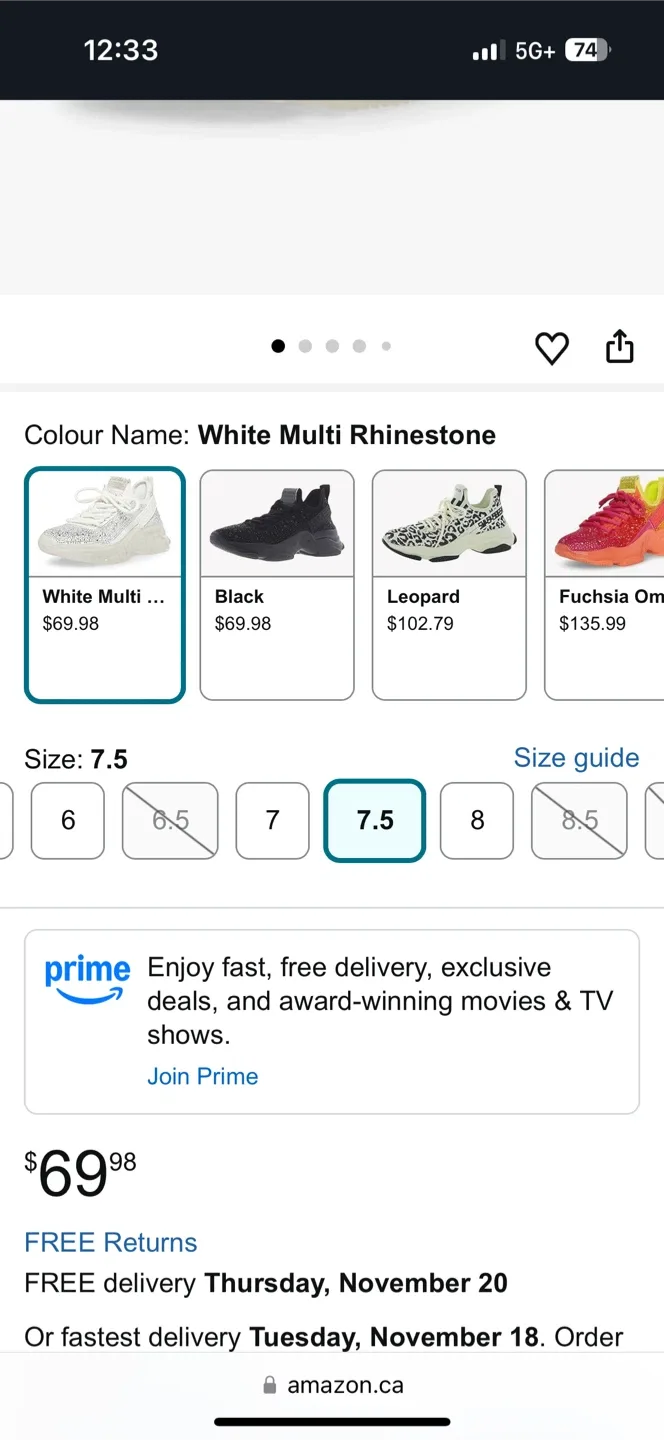
Task: Select size 6 option
Action: [67, 821]
